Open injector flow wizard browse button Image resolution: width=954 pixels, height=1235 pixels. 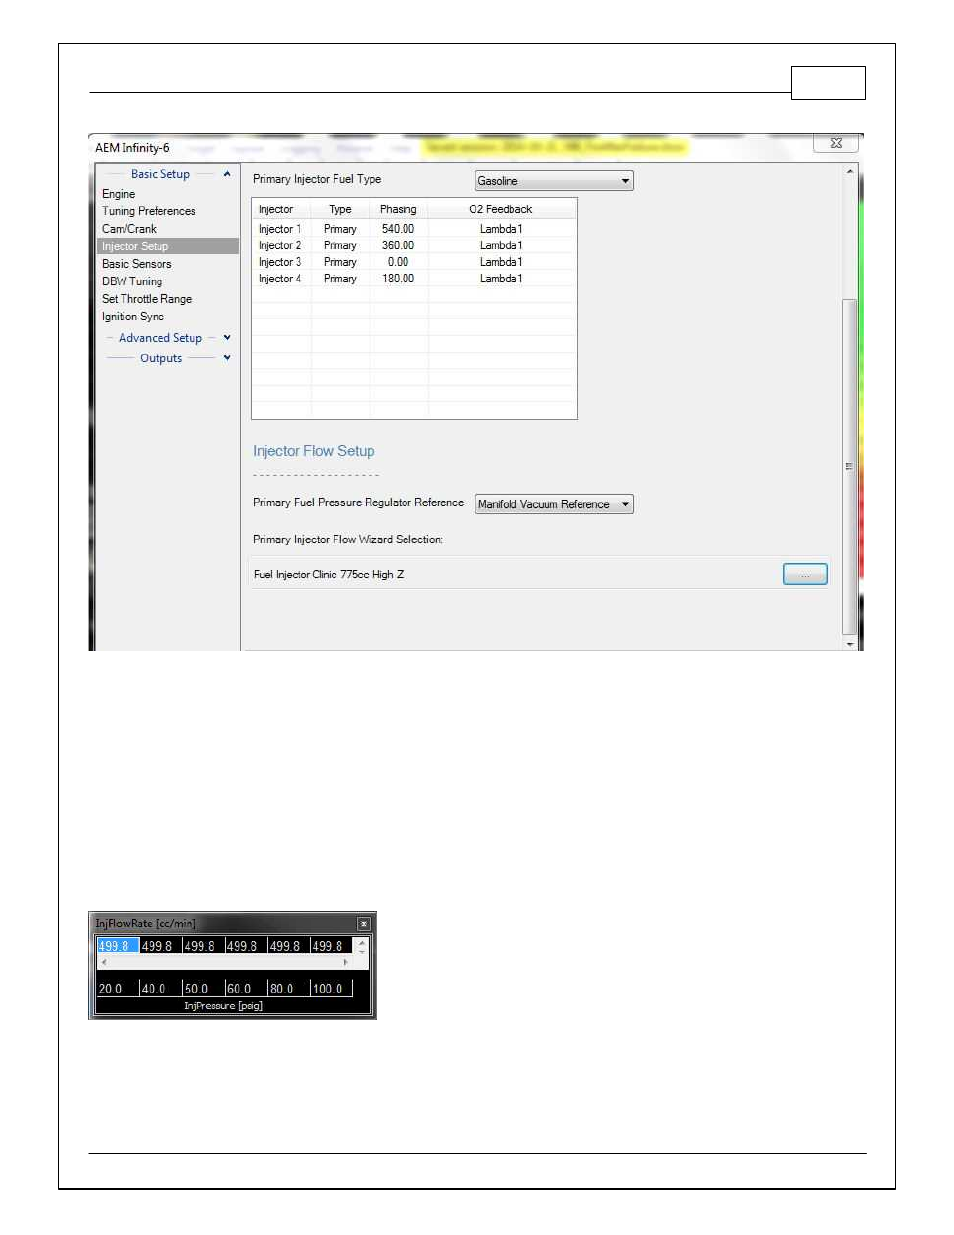805,574
